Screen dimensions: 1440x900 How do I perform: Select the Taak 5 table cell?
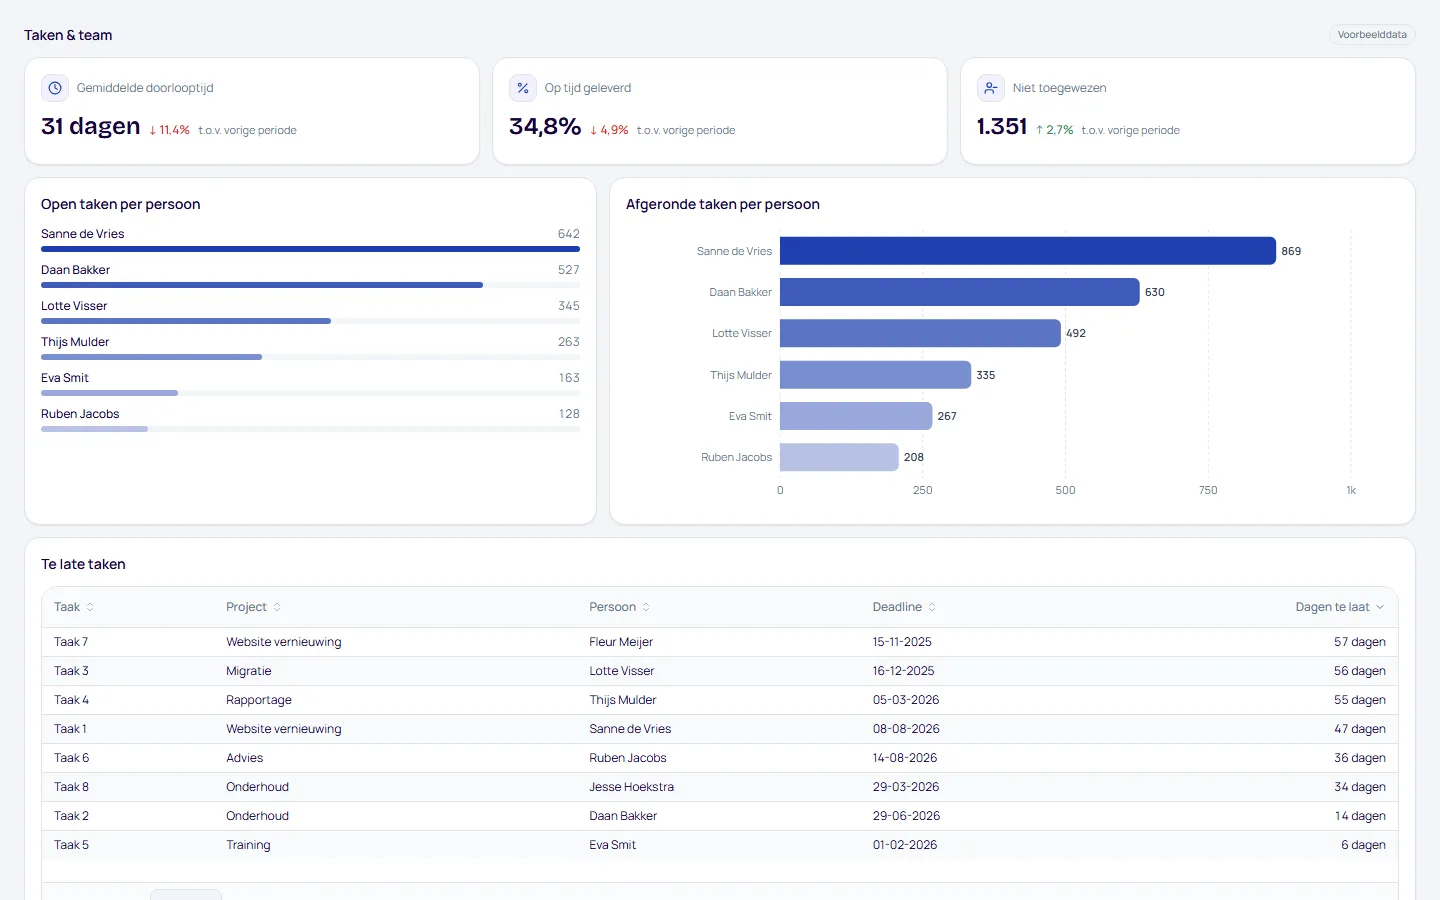point(71,845)
